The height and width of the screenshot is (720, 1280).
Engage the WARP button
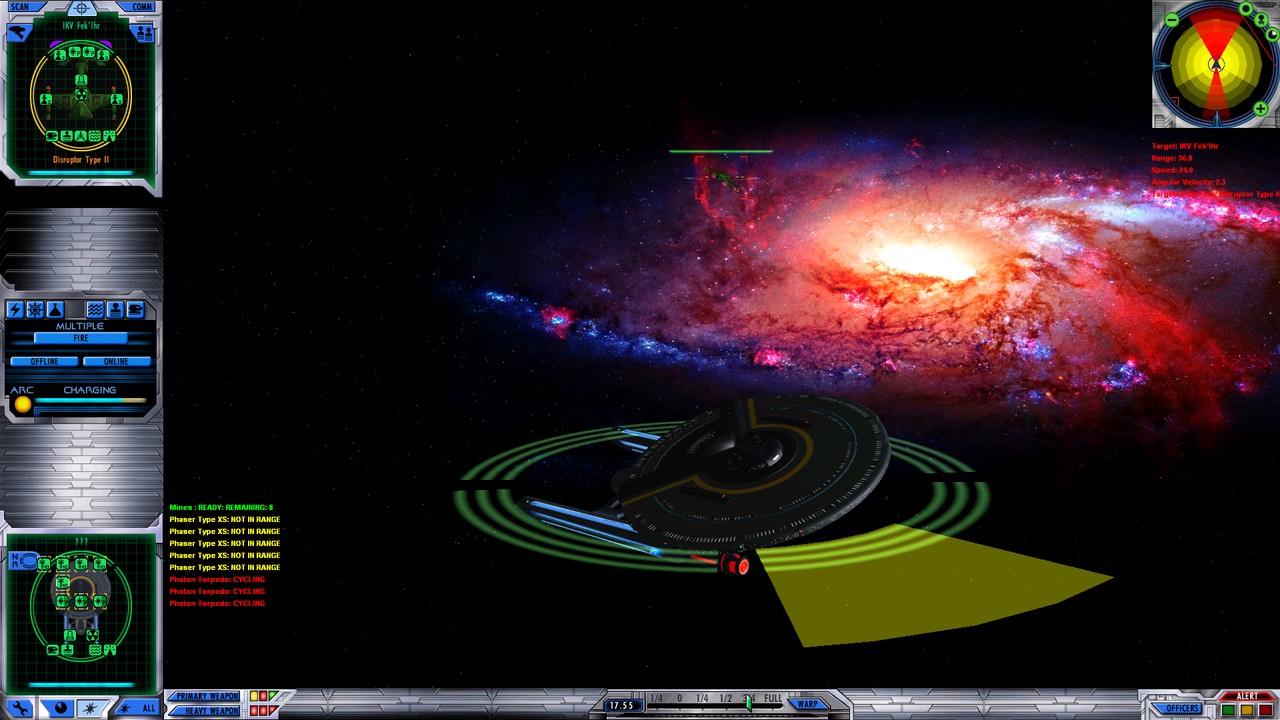coord(808,704)
